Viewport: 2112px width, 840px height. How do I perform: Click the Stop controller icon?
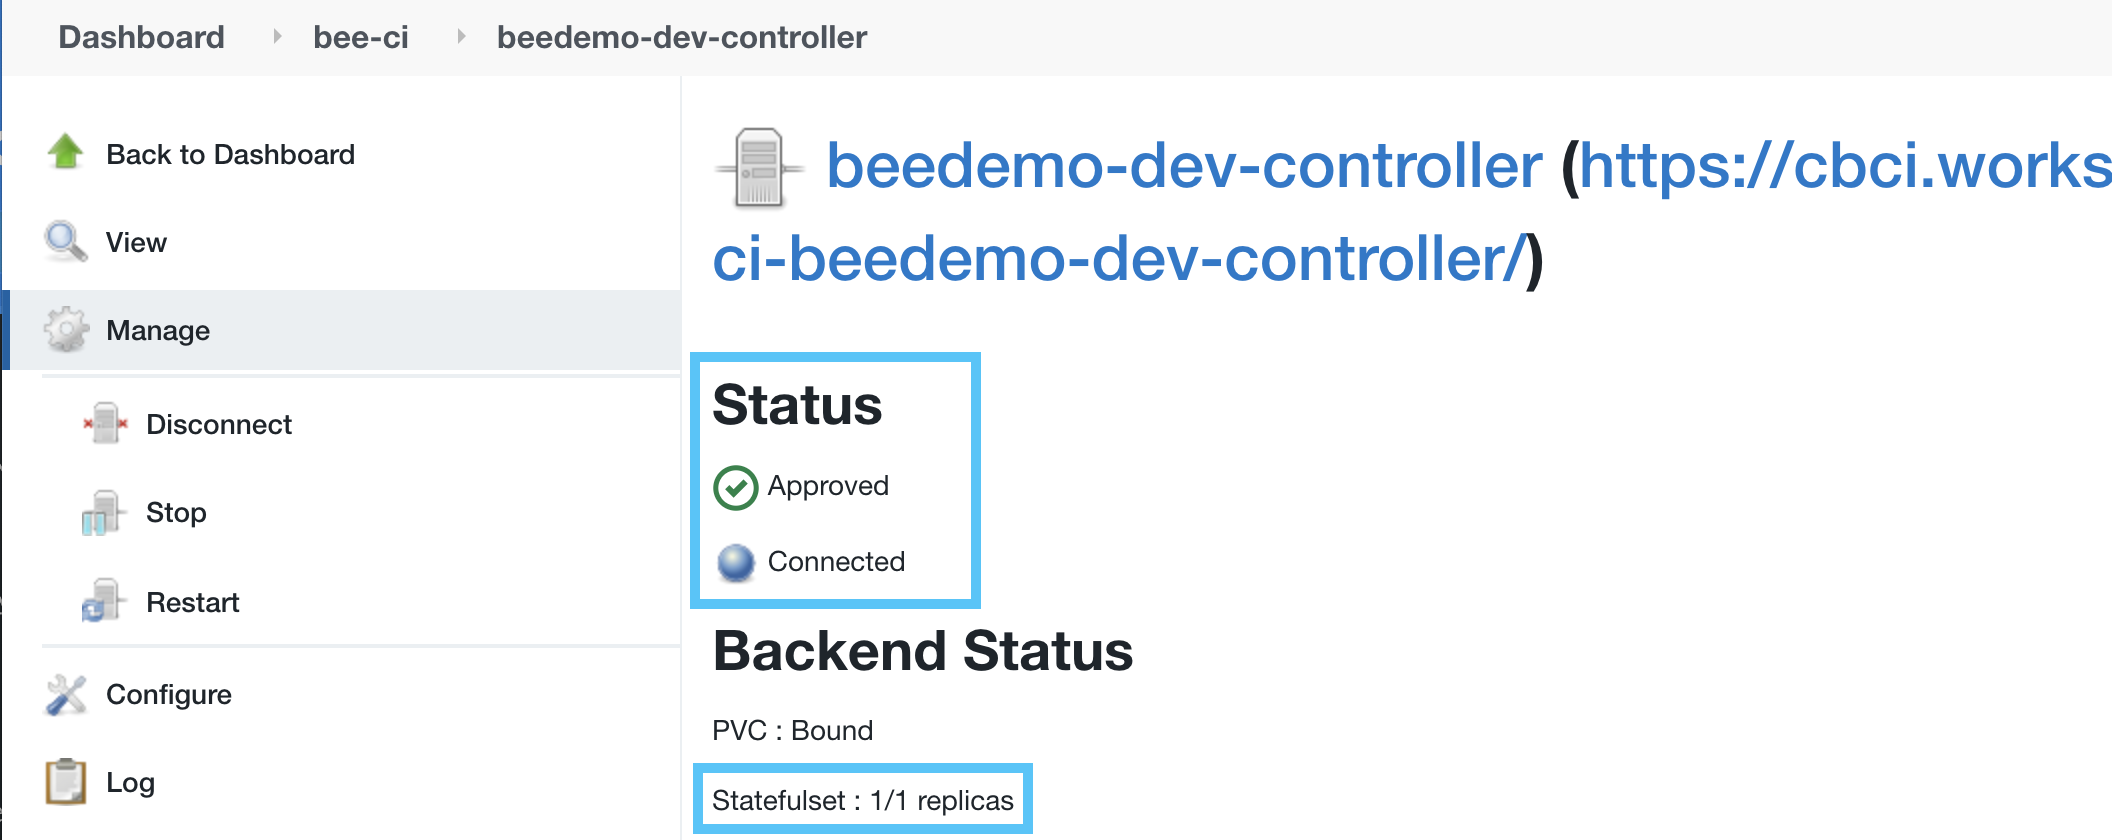click(104, 512)
